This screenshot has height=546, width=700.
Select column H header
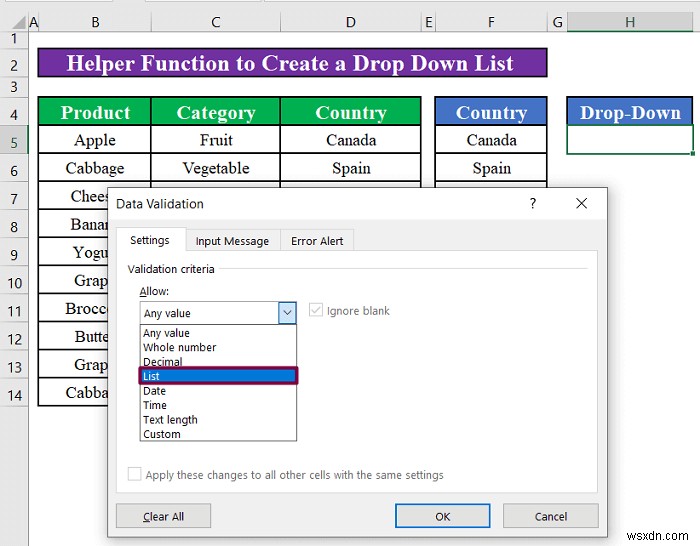(x=629, y=22)
